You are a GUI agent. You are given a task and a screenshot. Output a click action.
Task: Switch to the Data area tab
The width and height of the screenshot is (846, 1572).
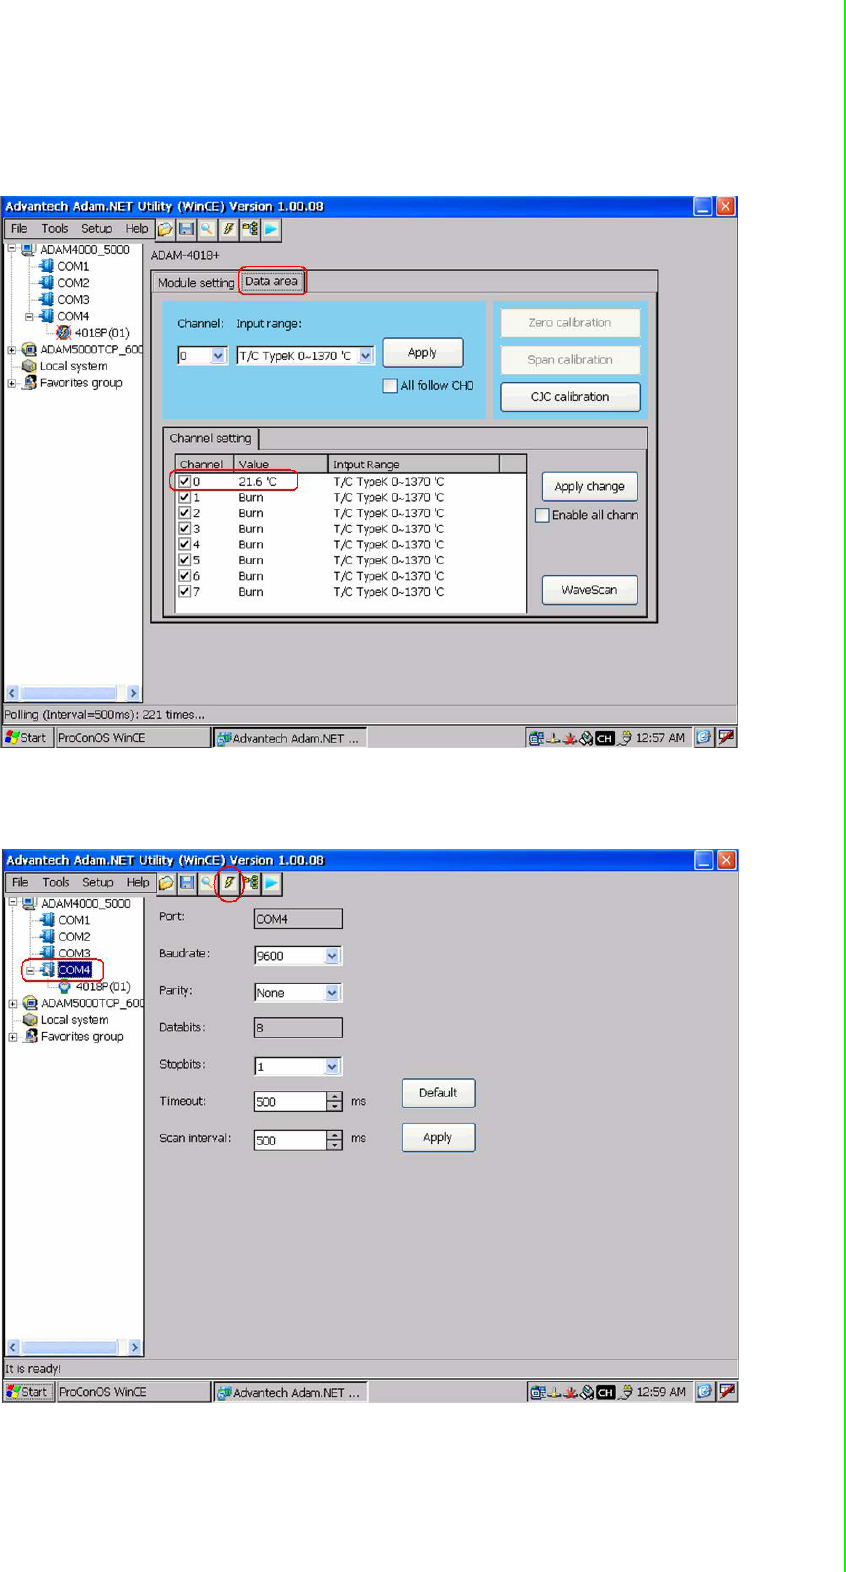(x=272, y=281)
